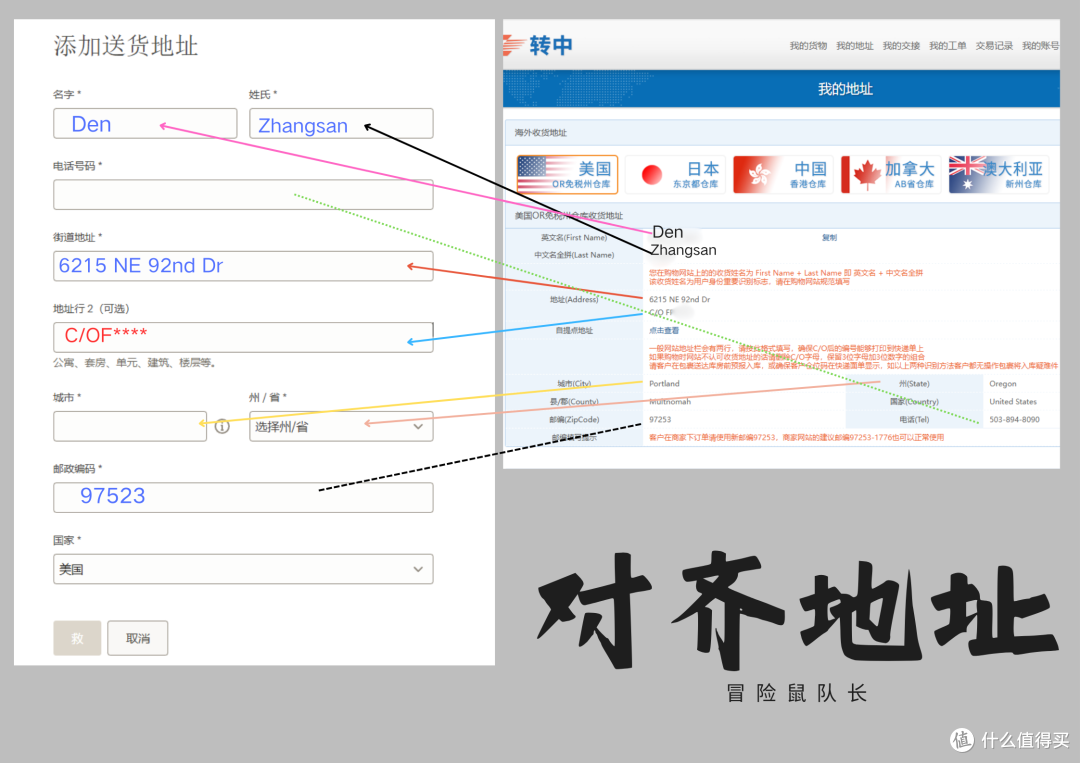This screenshot has width=1080, height=763.
Task: Click the city value Portland
Action: (x=664, y=384)
